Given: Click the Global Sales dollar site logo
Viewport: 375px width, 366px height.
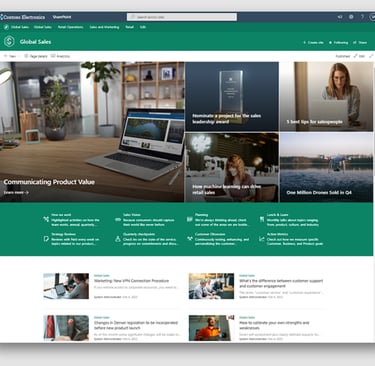Looking at the screenshot, I should point(9,42).
